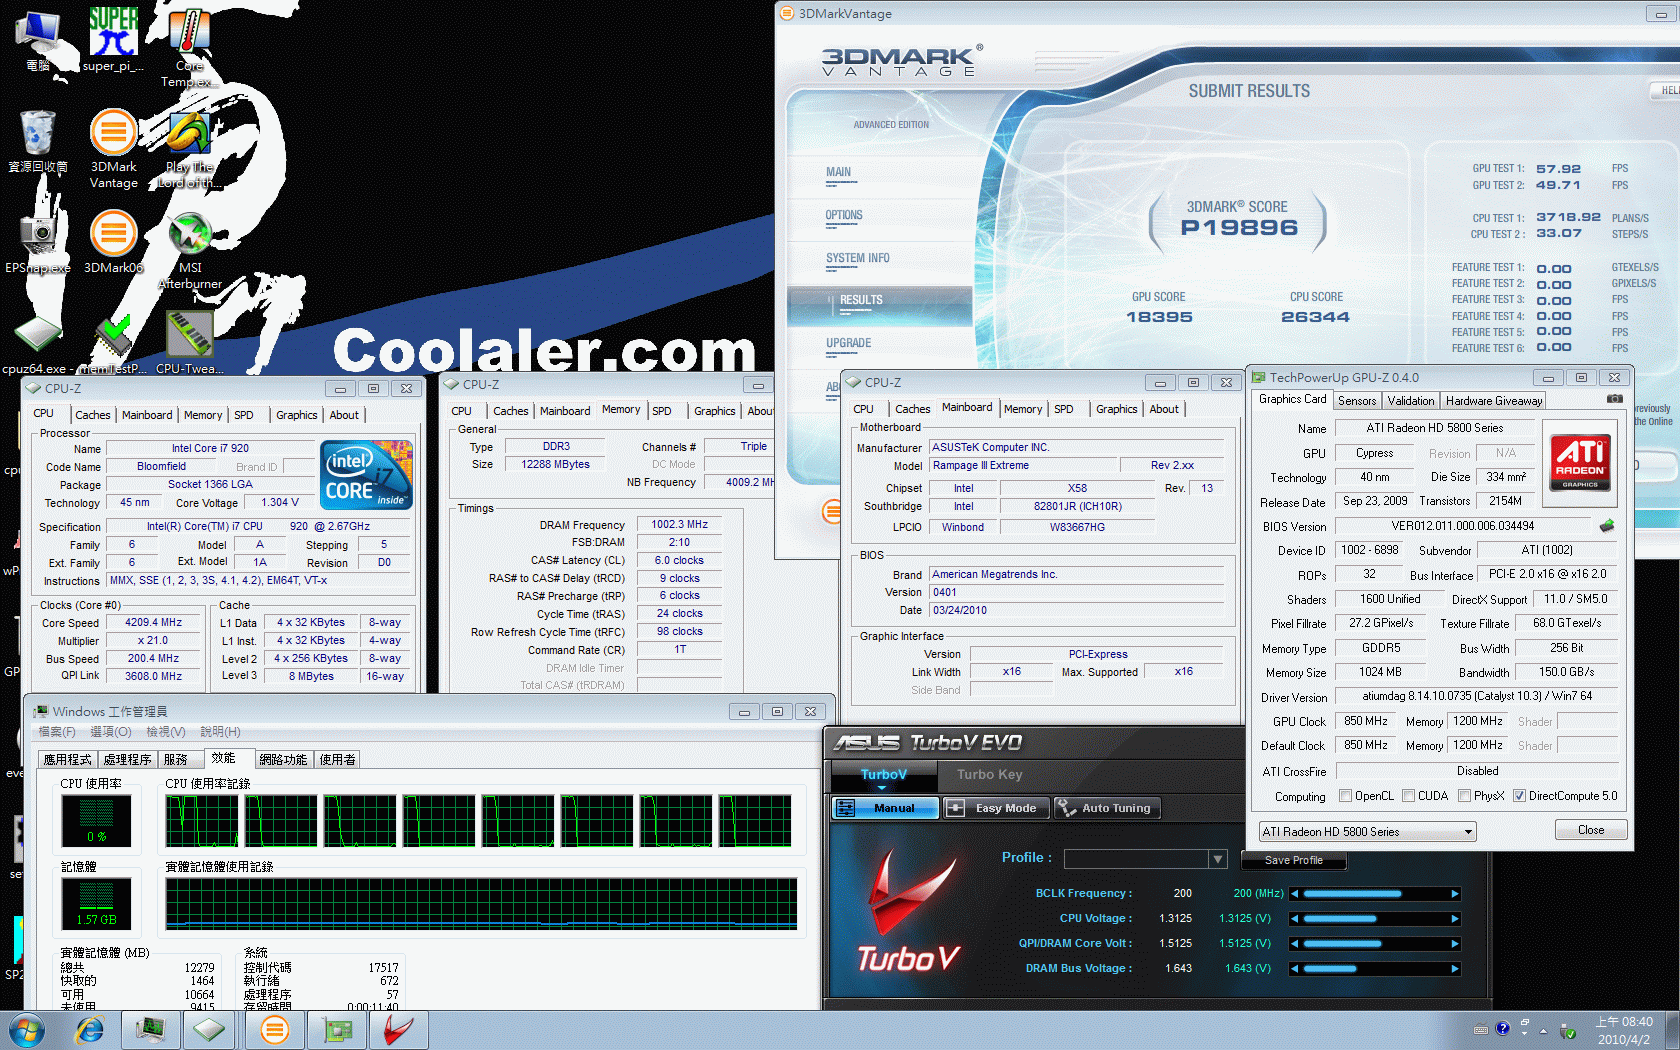Click BIOS Version field in GPU-Z
This screenshot has width=1680, height=1050.
coord(1462,526)
